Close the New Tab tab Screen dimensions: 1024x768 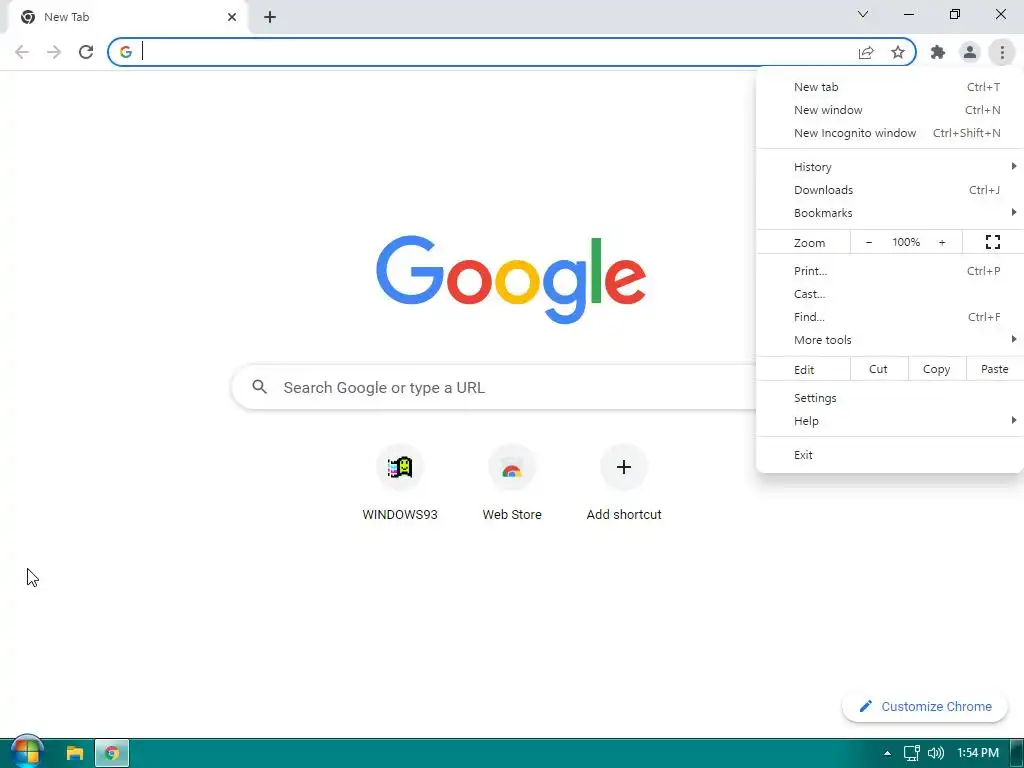pyautogui.click(x=232, y=17)
